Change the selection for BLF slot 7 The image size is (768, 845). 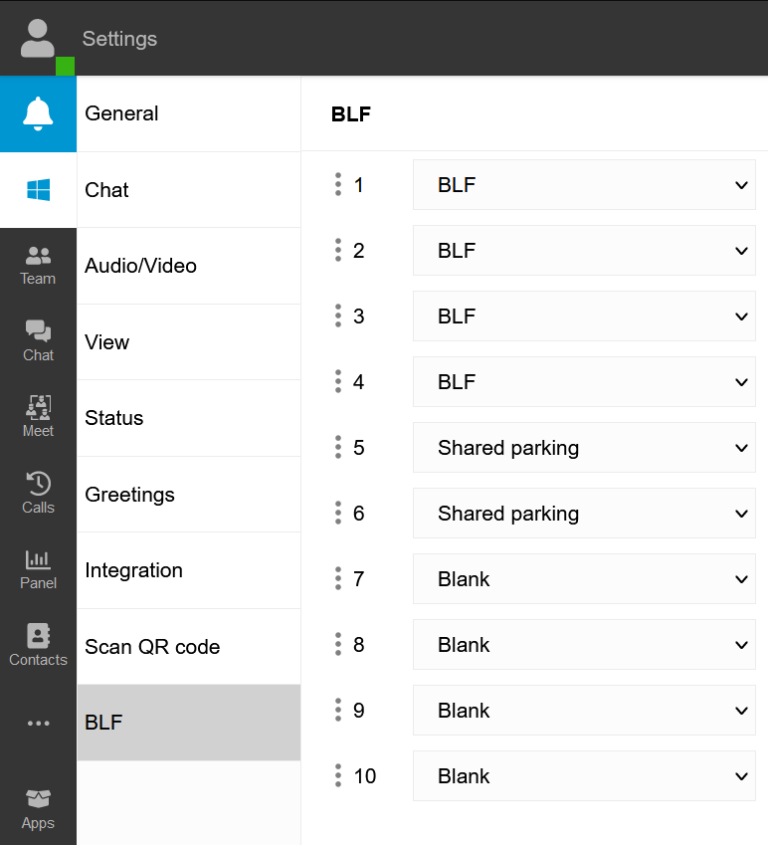click(584, 579)
